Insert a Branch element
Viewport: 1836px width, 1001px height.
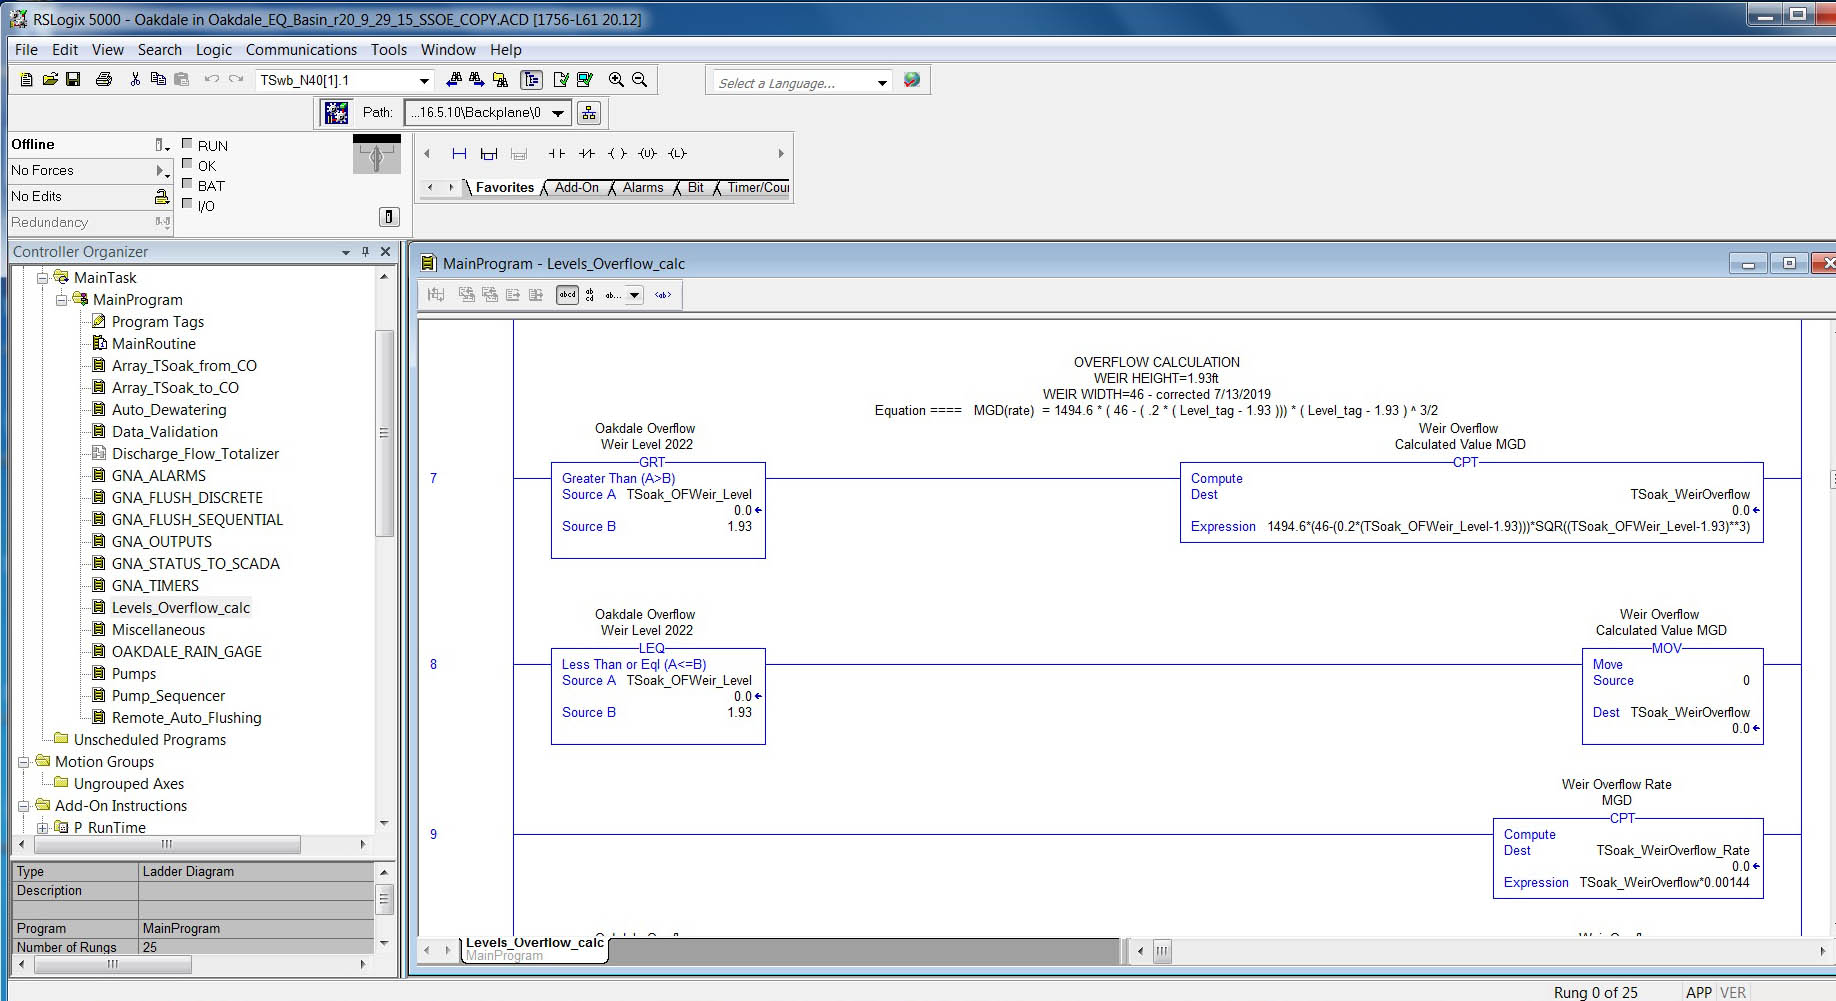pos(489,154)
